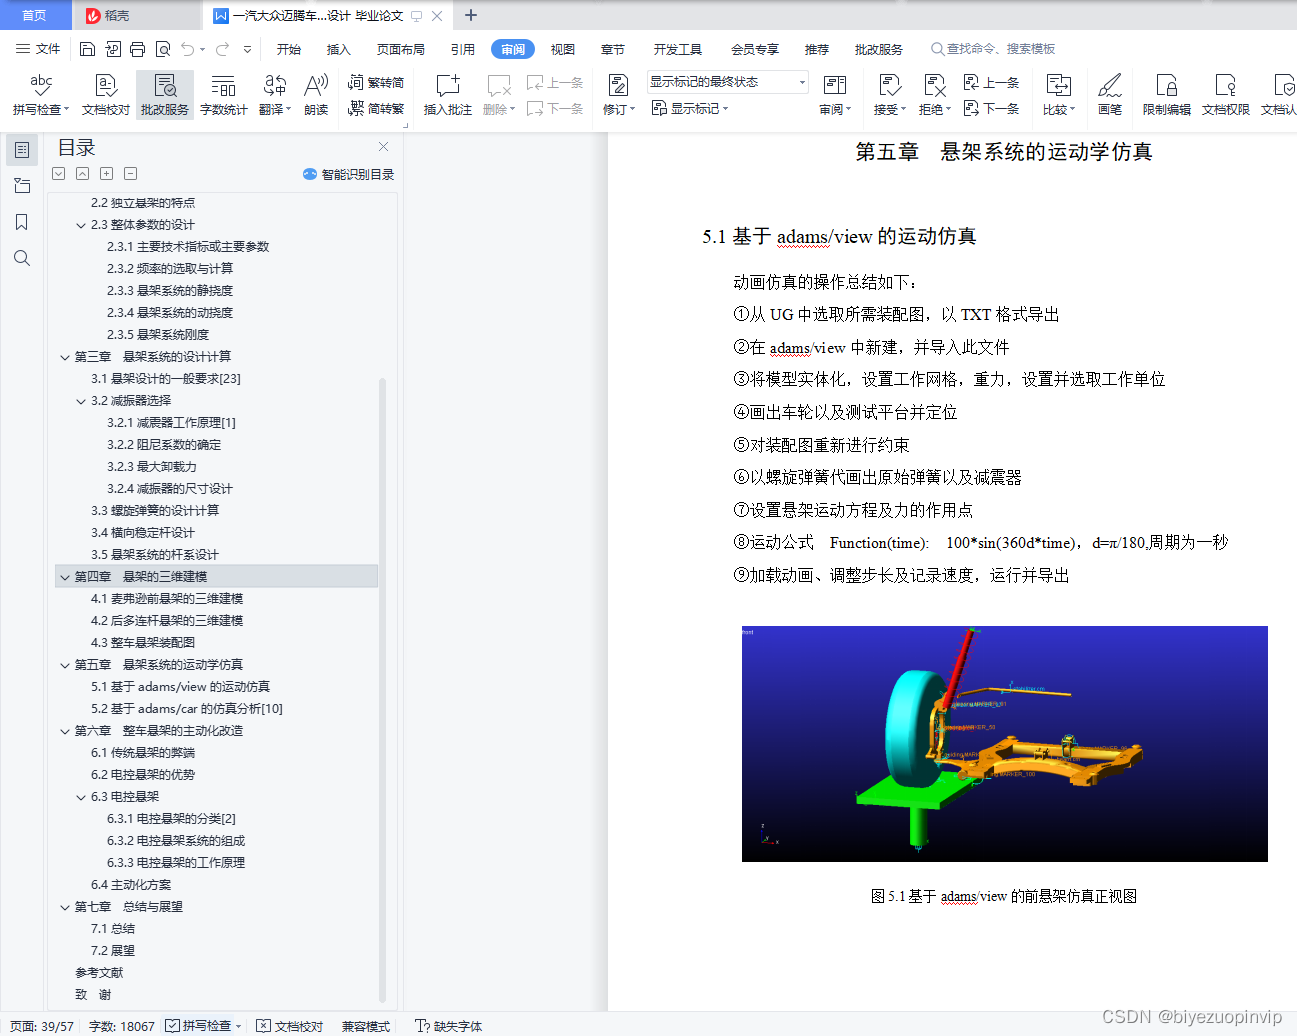Convert text with 繁转简
This screenshot has height=1036, width=1297.
tap(376, 83)
